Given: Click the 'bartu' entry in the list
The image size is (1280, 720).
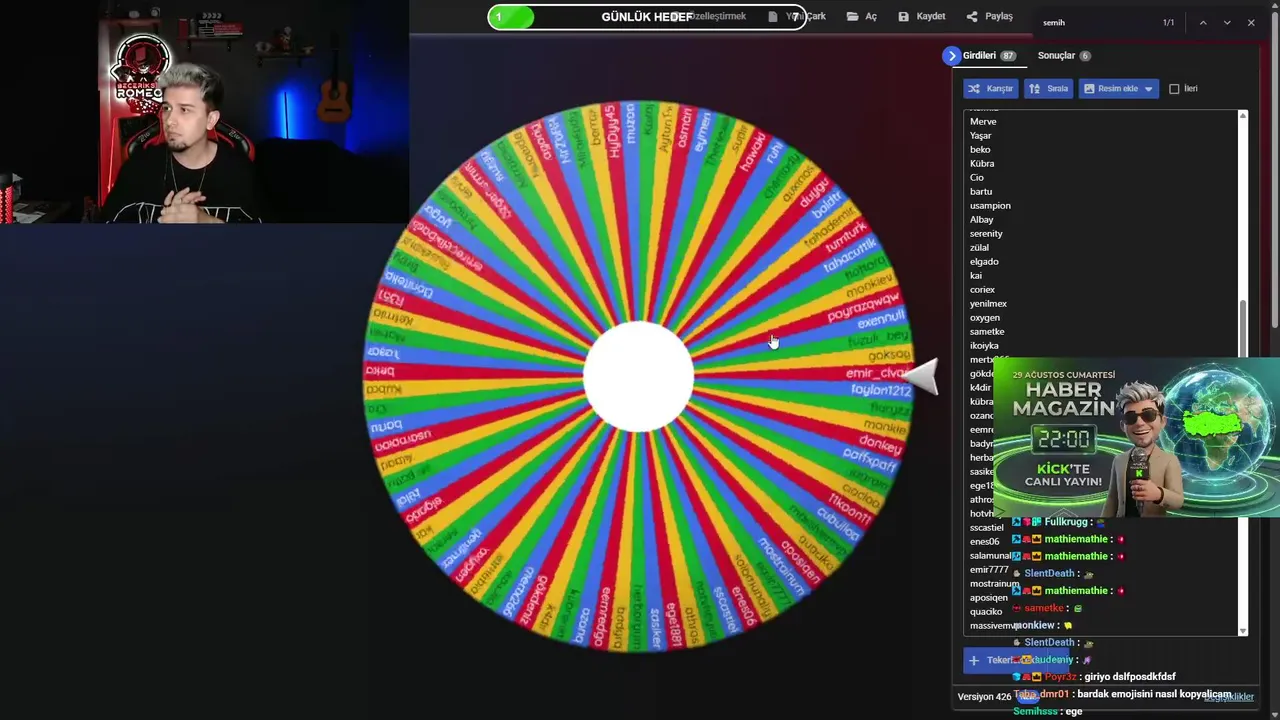Looking at the screenshot, I should coord(981,192).
